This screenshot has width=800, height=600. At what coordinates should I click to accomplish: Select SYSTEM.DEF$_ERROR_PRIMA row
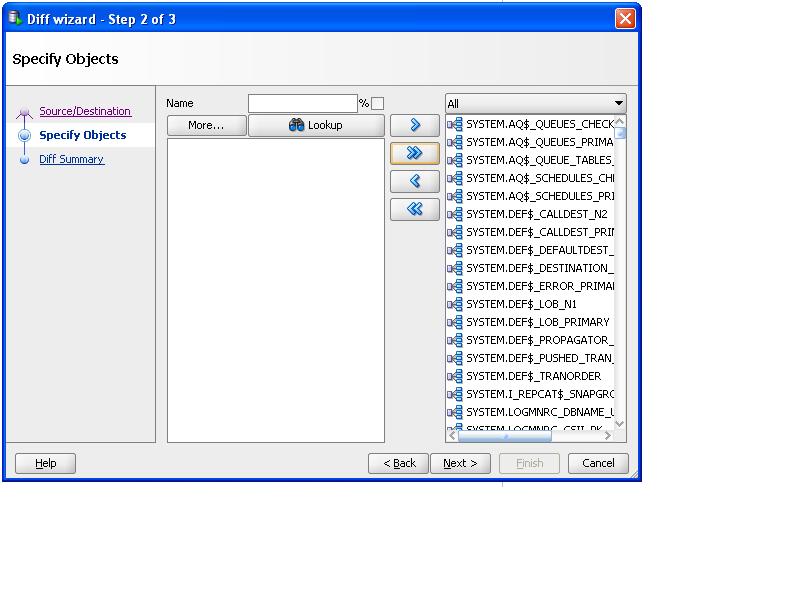pyautogui.click(x=531, y=286)
